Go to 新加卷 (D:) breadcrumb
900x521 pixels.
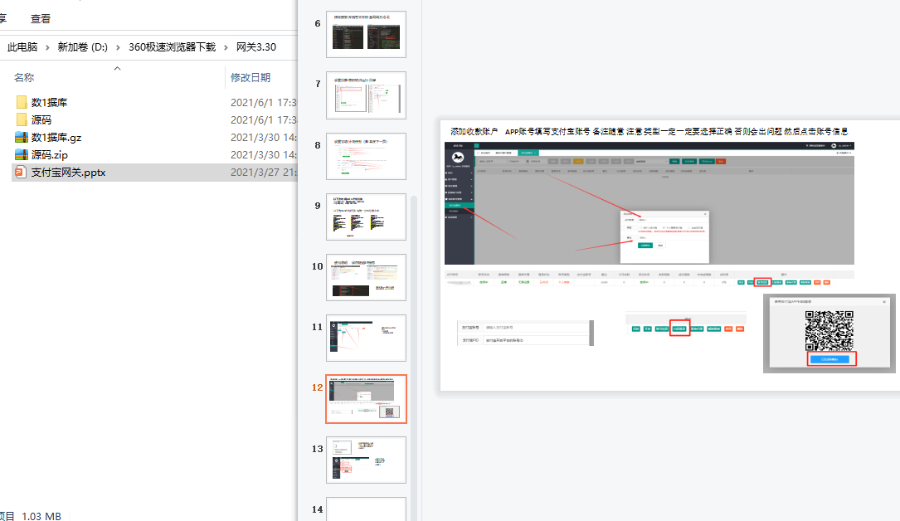(x=84, y=47)
